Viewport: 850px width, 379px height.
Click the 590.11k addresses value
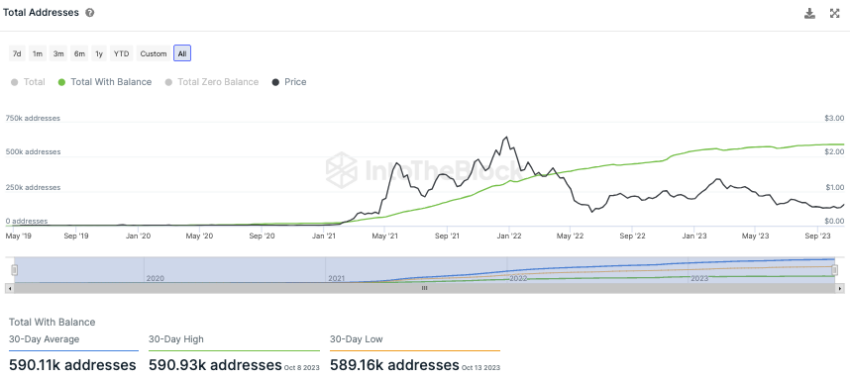pos(73,365)
